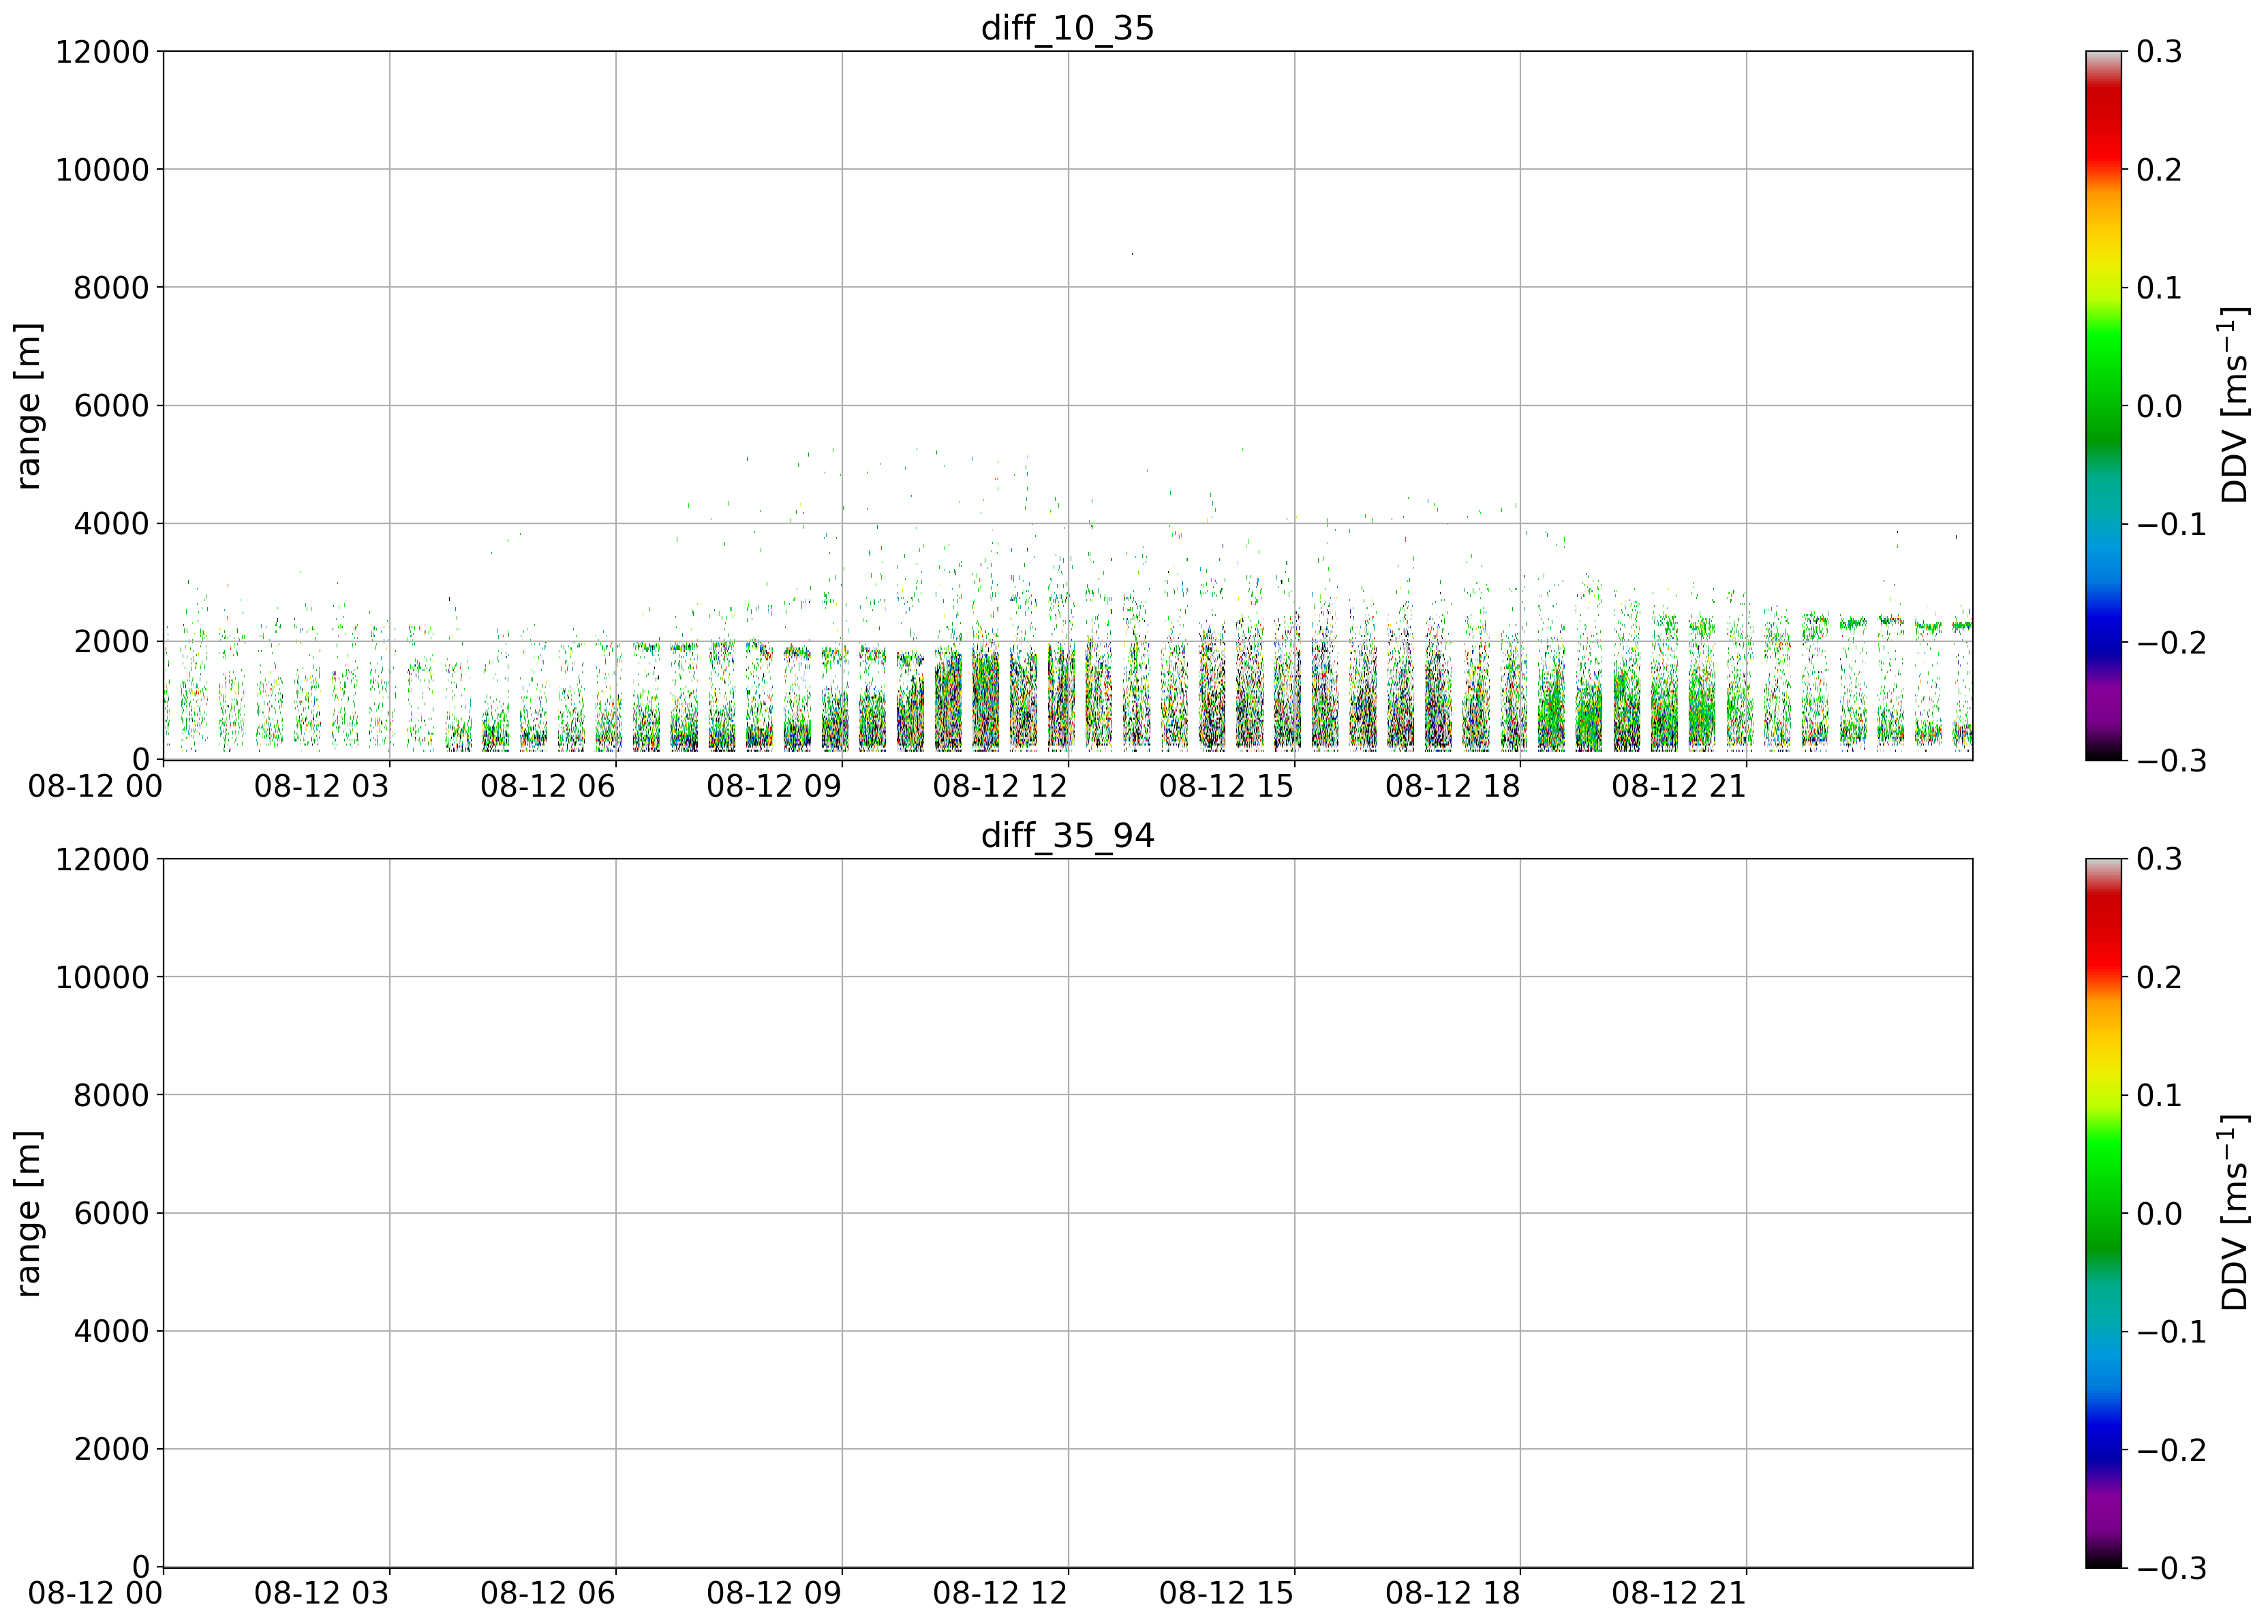Click the 0.2 tick on diff_10_35 colorbar
Screen dimensions: 2268x1624
pyautogui.click(x=2159, y=170)
